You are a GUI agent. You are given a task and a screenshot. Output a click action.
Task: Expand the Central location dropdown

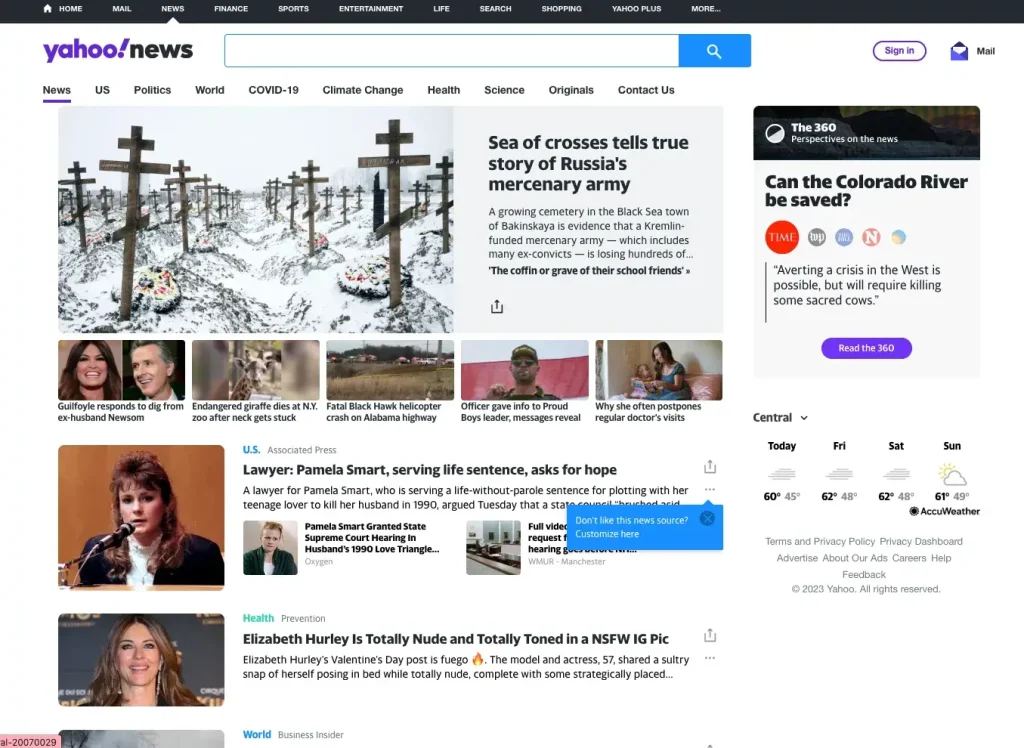780,417
